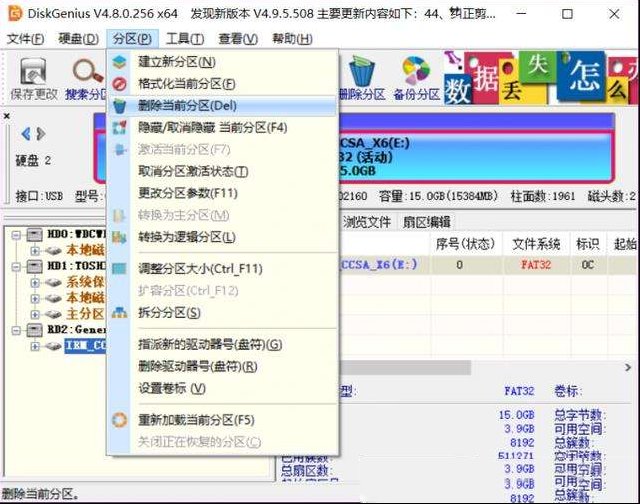The image size is (640, 504).
Task: Choose 删除当前分区(Del) menu entry
Action: point(223,106)
